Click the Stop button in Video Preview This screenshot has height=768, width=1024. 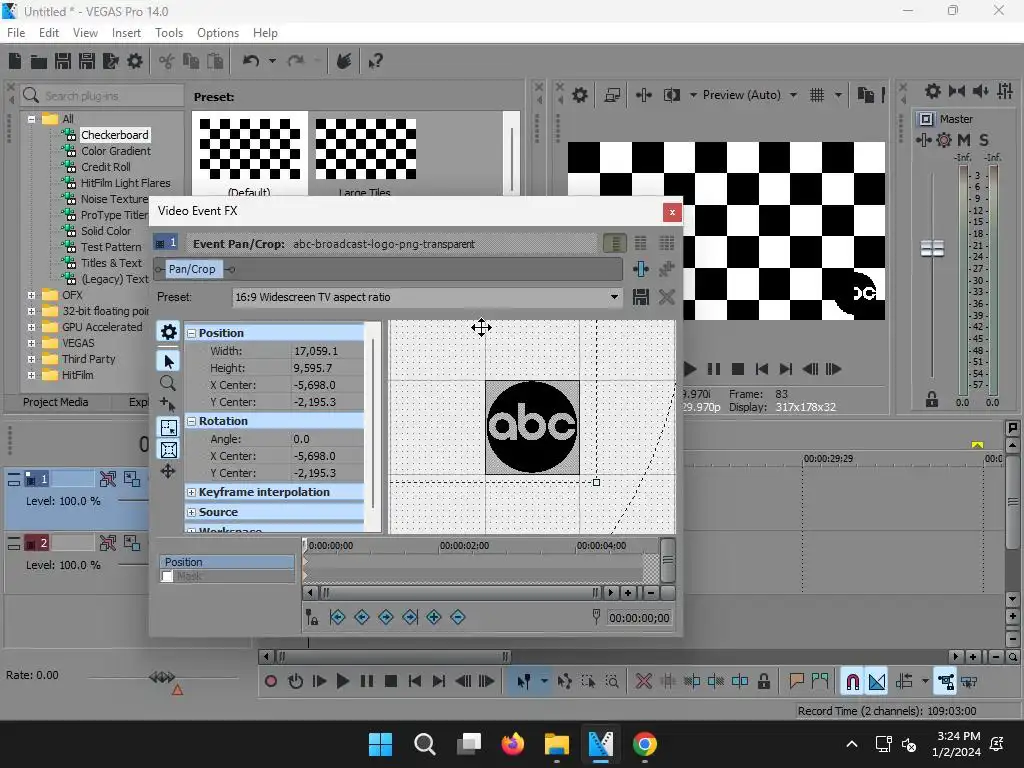[738, 369]
